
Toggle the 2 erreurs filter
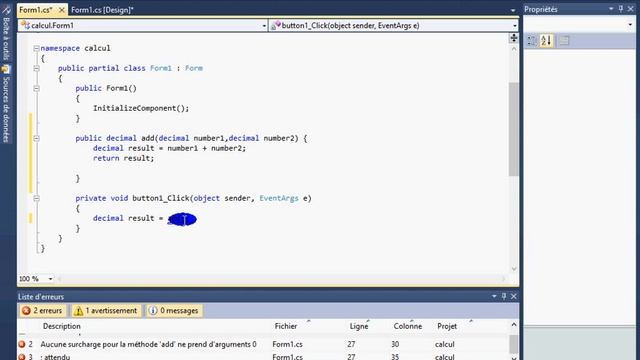(42, 311)
